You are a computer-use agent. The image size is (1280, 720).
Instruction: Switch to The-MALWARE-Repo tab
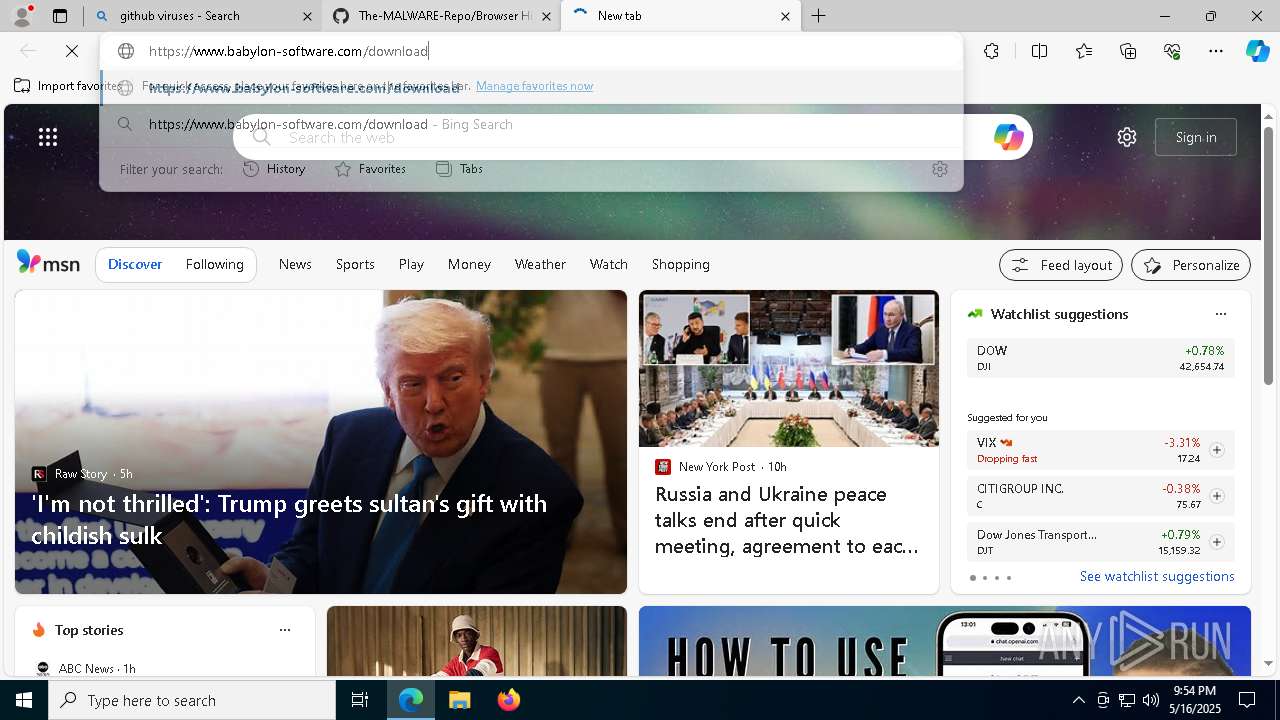[x=442, y=16]
